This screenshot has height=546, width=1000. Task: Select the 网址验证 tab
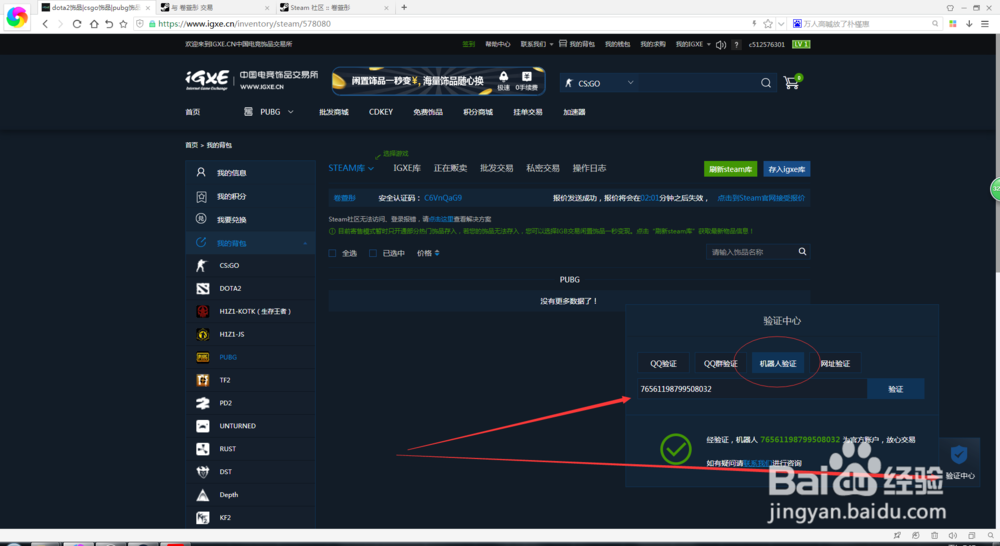coord(835,364)
